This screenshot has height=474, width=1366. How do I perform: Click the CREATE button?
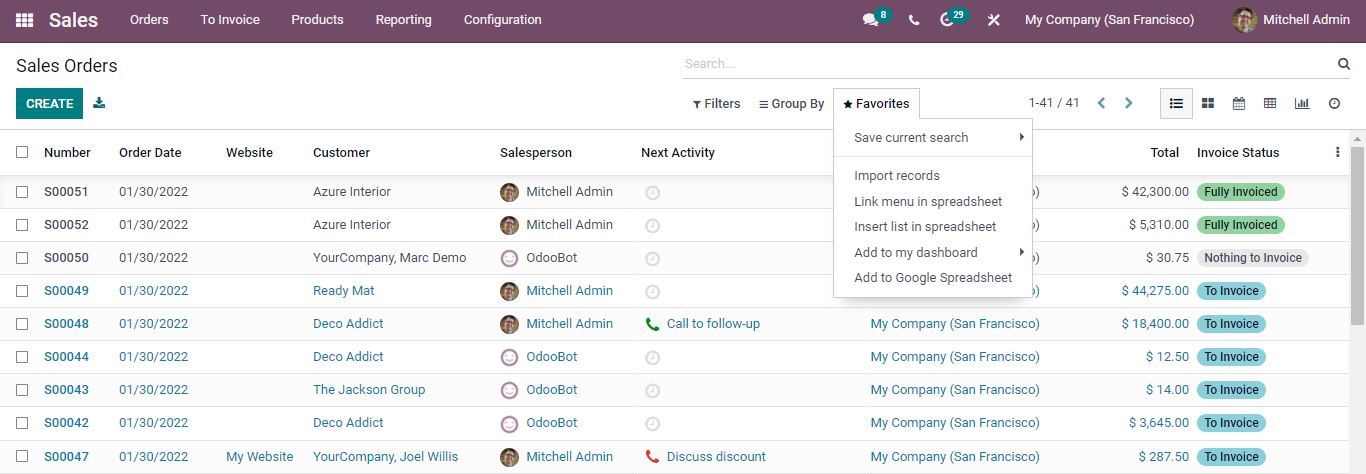pos(49,103)
